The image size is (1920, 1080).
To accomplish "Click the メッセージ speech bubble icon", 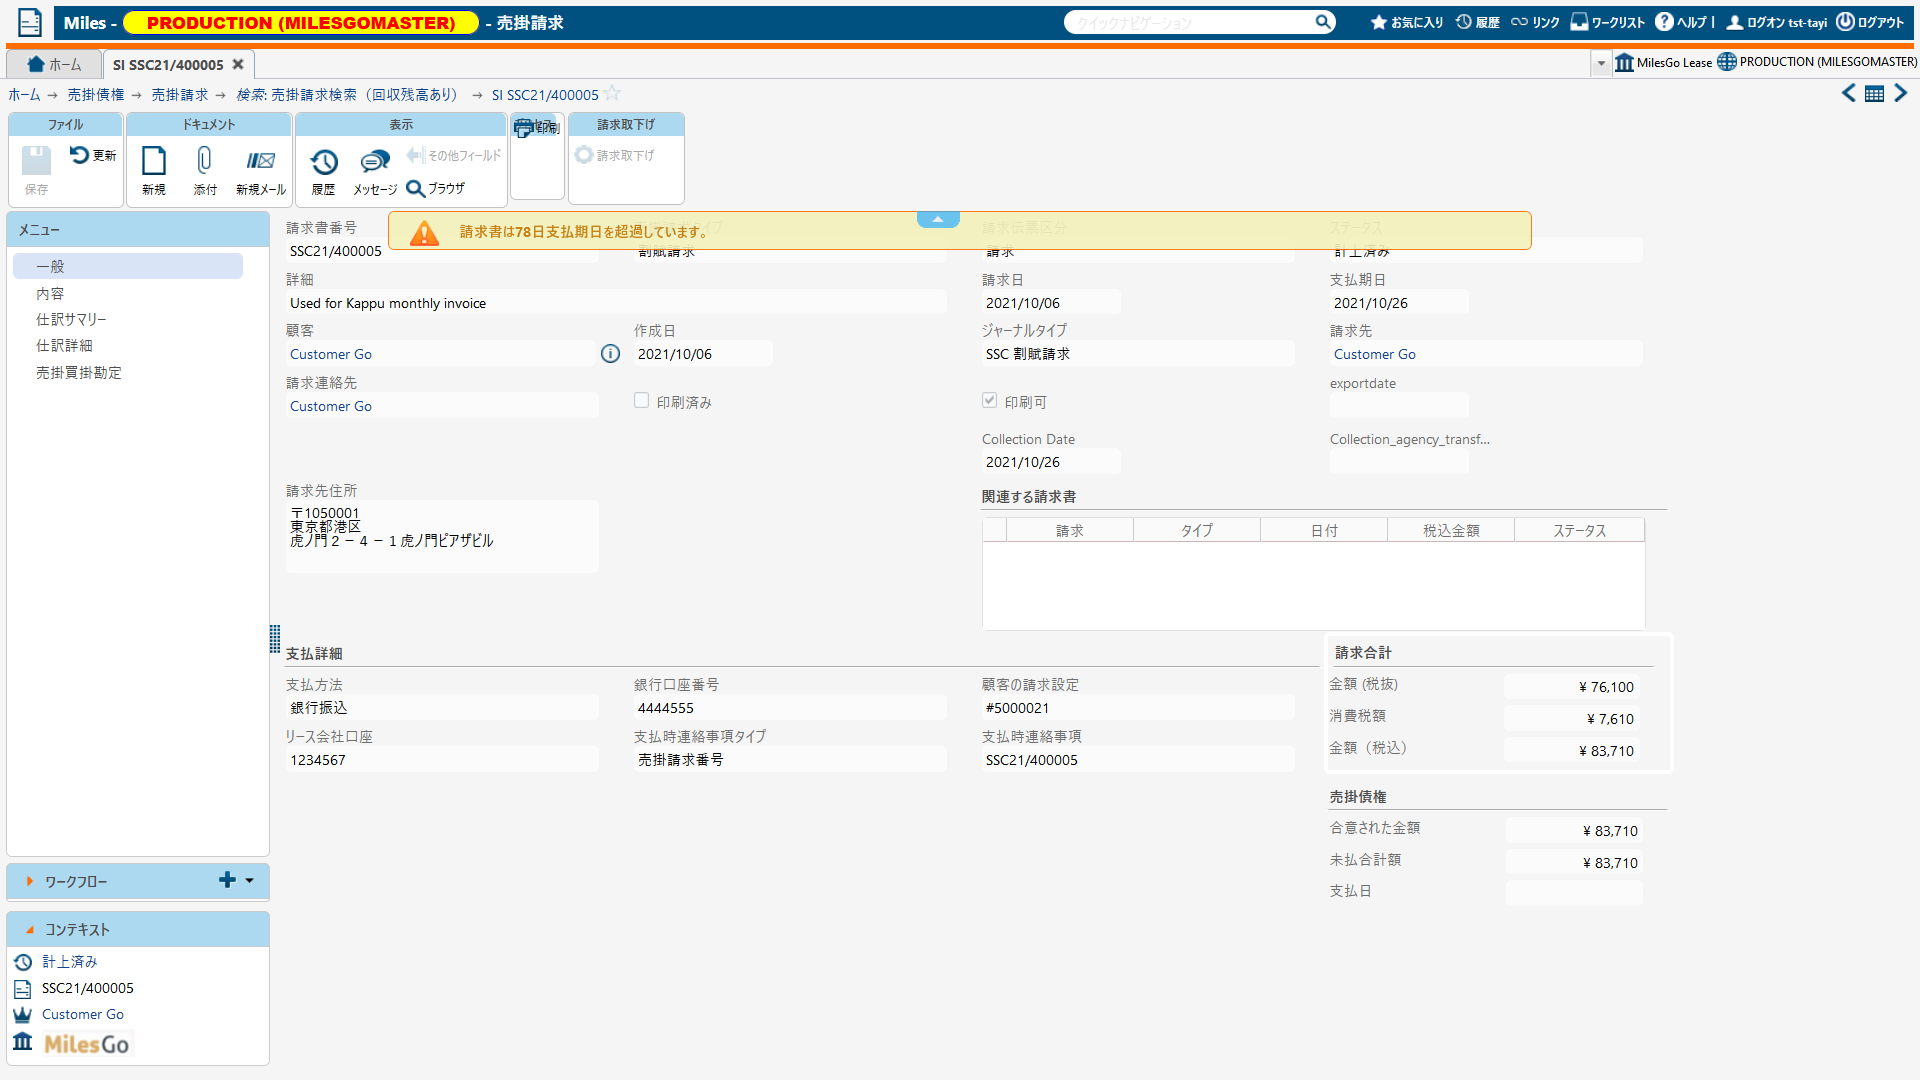I will (375, 162).
